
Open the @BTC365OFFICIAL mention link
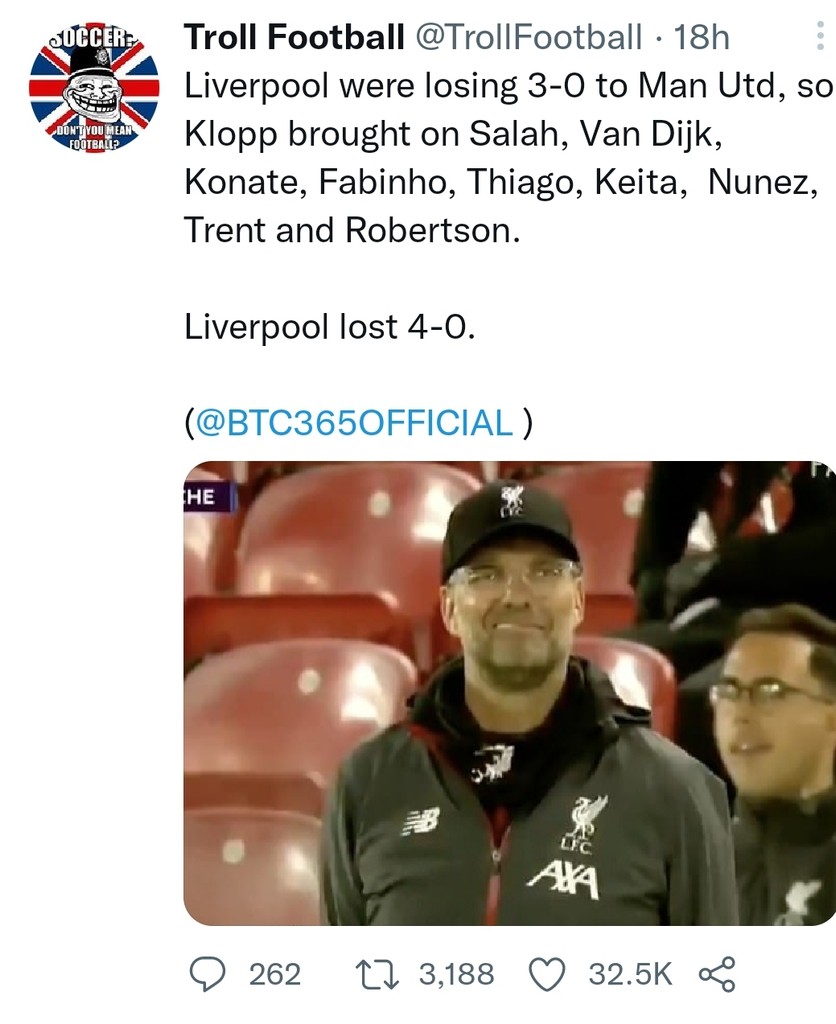coord(355,422)
